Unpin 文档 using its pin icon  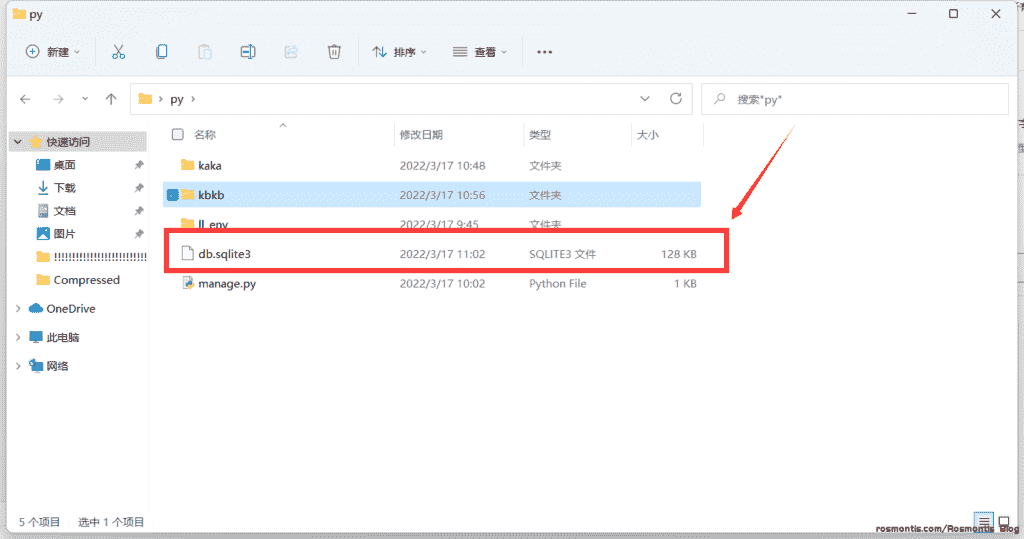[139, 210]
